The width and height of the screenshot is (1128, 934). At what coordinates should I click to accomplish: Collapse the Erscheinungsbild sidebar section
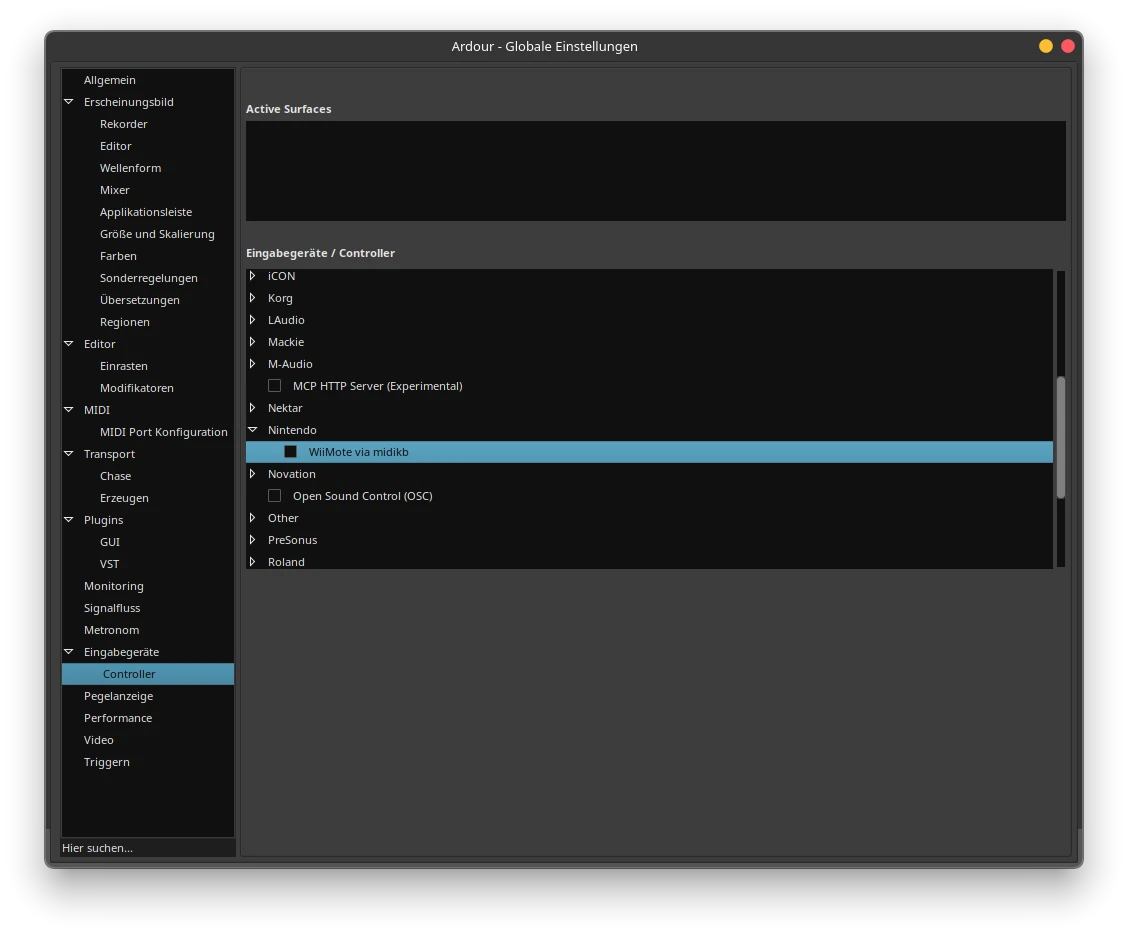pyautogui.click(x=69, y=101)
